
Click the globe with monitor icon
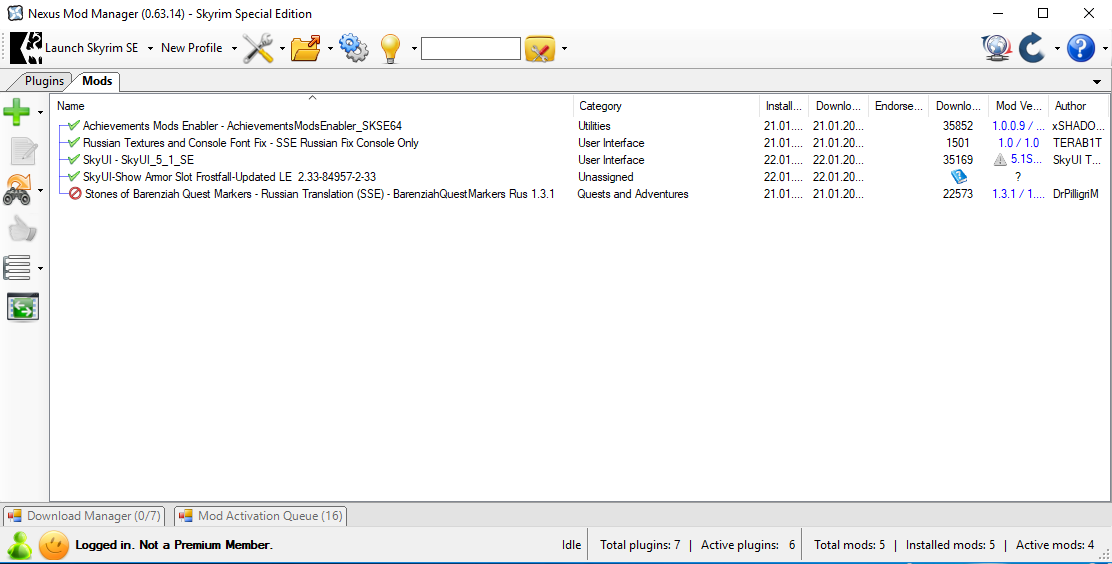pos(996,48)
